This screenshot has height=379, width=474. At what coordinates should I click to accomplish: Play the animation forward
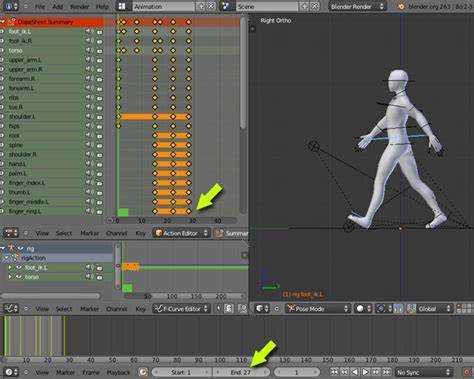coord(365,372)
